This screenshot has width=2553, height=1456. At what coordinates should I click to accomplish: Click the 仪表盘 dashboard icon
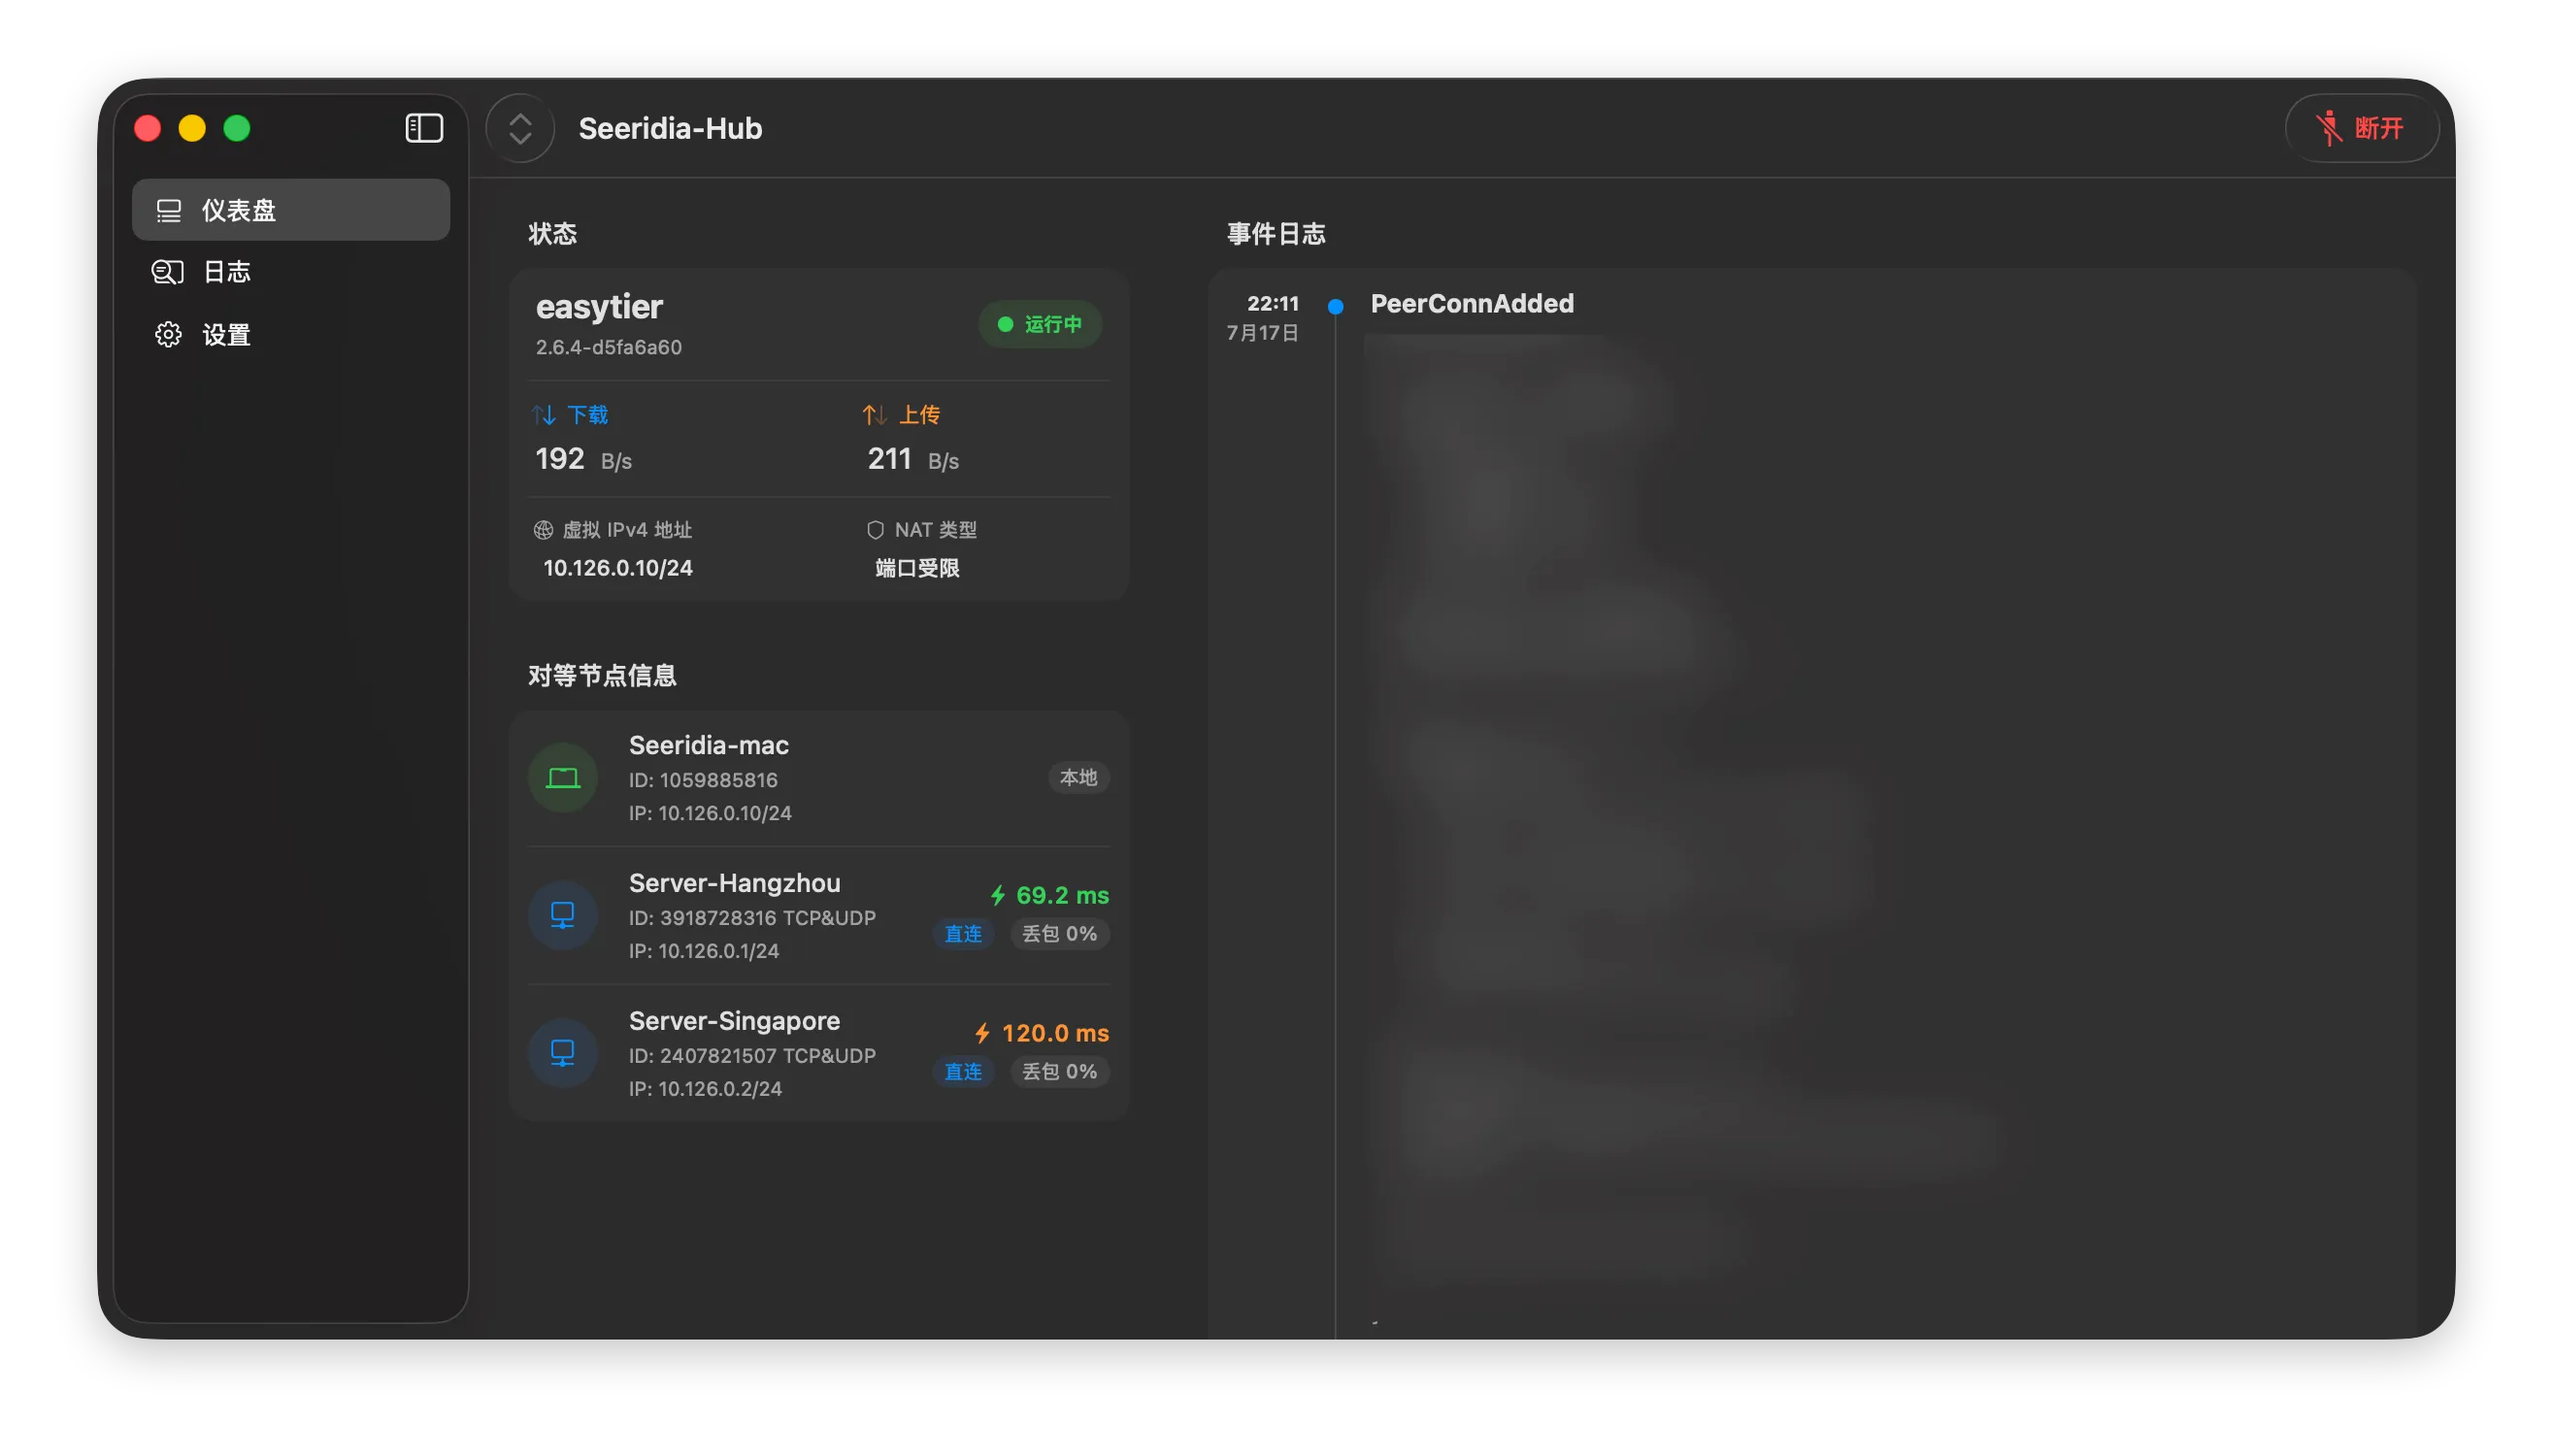click(x=168, y=210)
